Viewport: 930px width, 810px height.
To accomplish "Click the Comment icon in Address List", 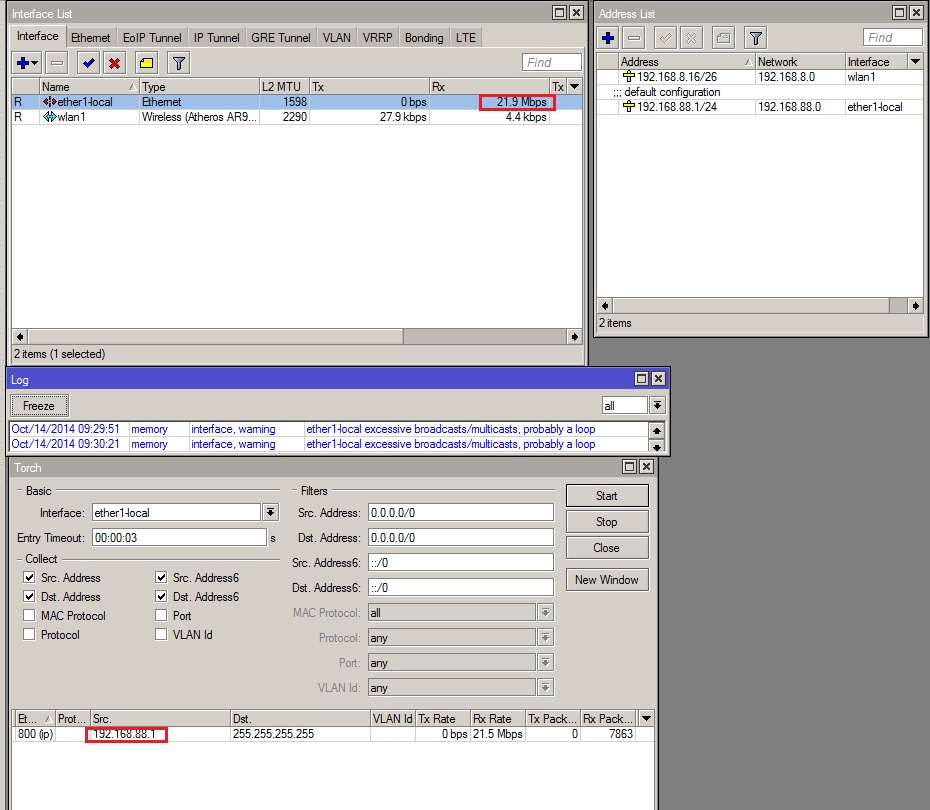I will coord(724,39).
